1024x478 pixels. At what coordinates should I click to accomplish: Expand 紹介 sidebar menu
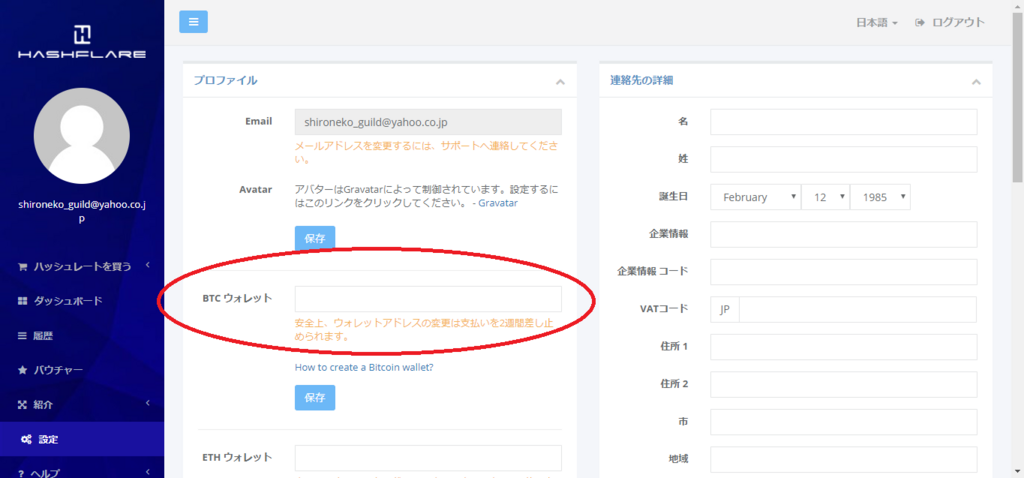[82, 405]
